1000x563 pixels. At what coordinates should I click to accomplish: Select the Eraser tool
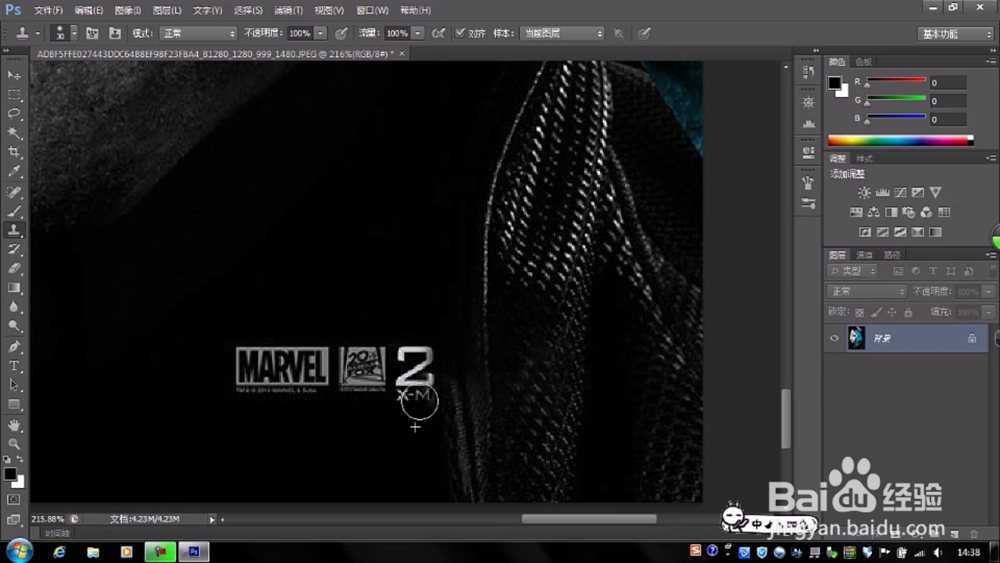(x=14, y=268)
